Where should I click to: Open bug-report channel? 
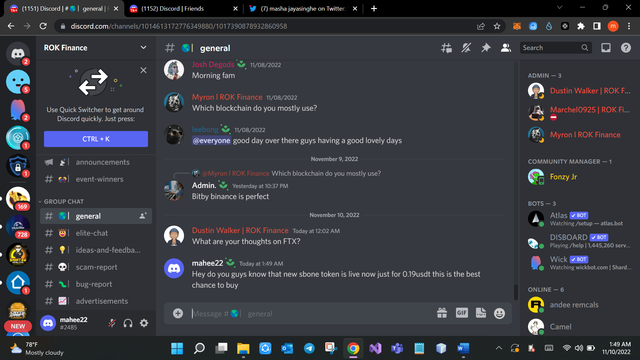pos(96,284)
